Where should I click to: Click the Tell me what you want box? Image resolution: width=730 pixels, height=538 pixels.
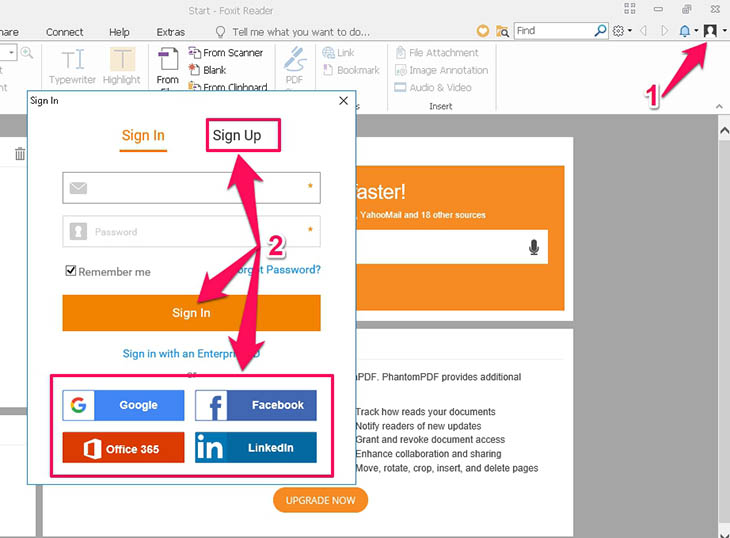[301, 32]
